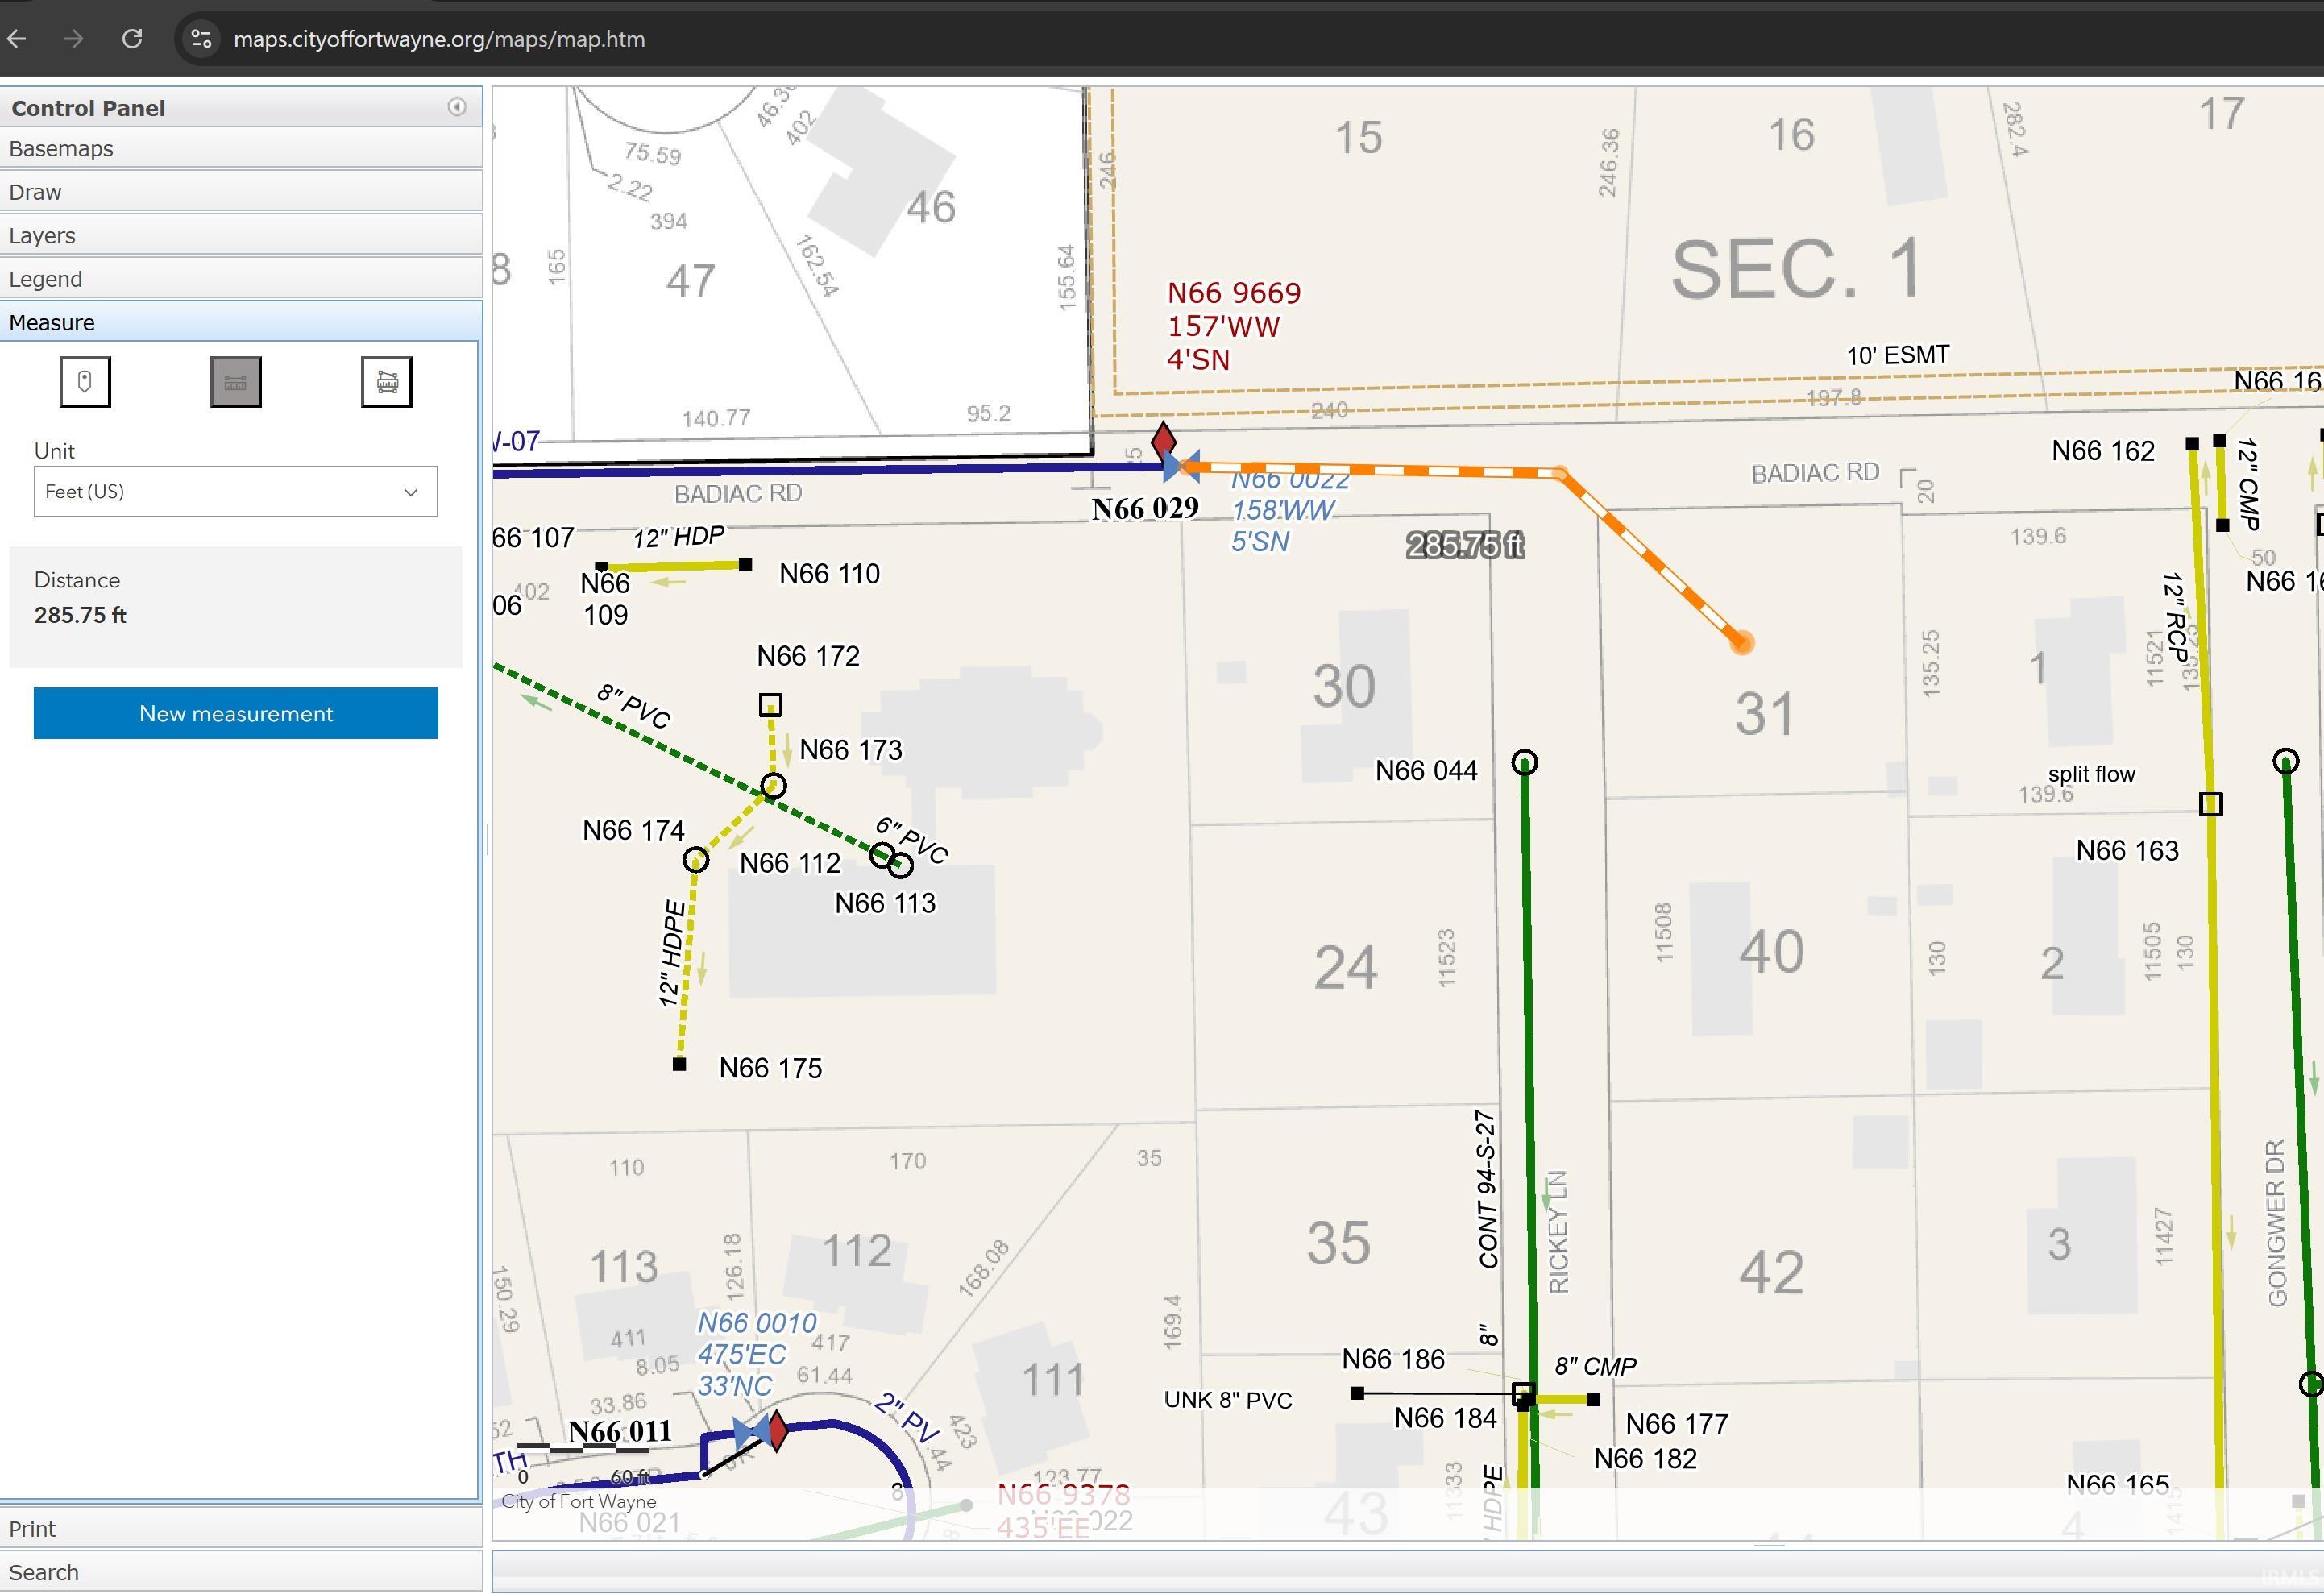Click the N66 162 black square endpoint
Viewport: 2324px width, 1594px height.
click(2192, 443)
